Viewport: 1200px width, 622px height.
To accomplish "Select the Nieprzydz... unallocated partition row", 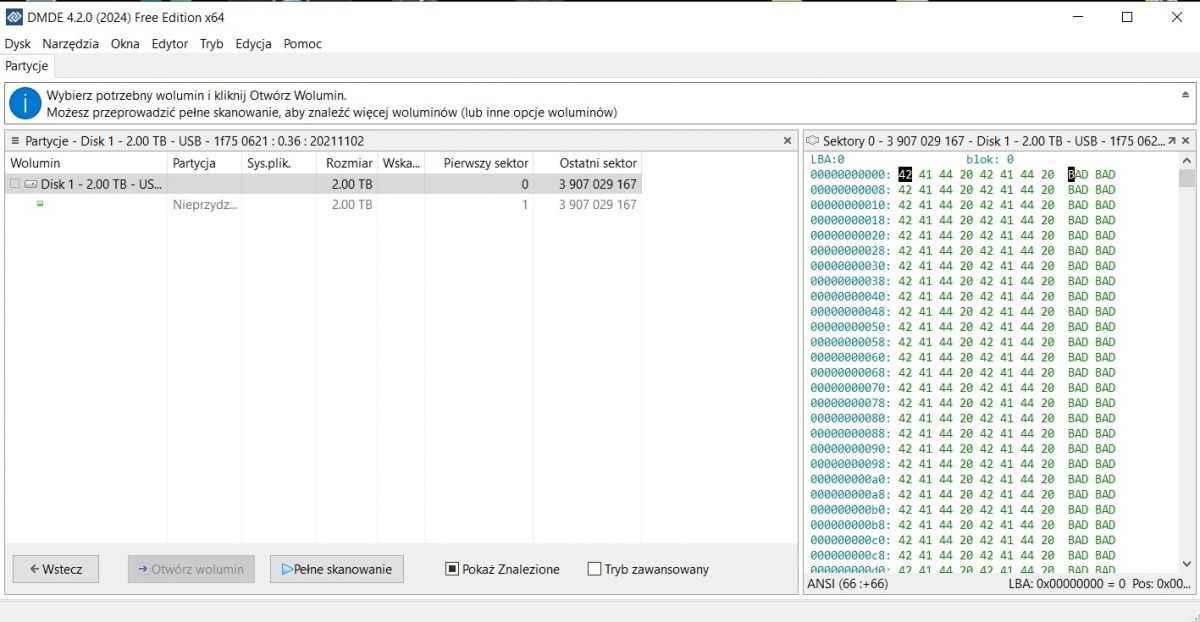I will click(323, 204).
